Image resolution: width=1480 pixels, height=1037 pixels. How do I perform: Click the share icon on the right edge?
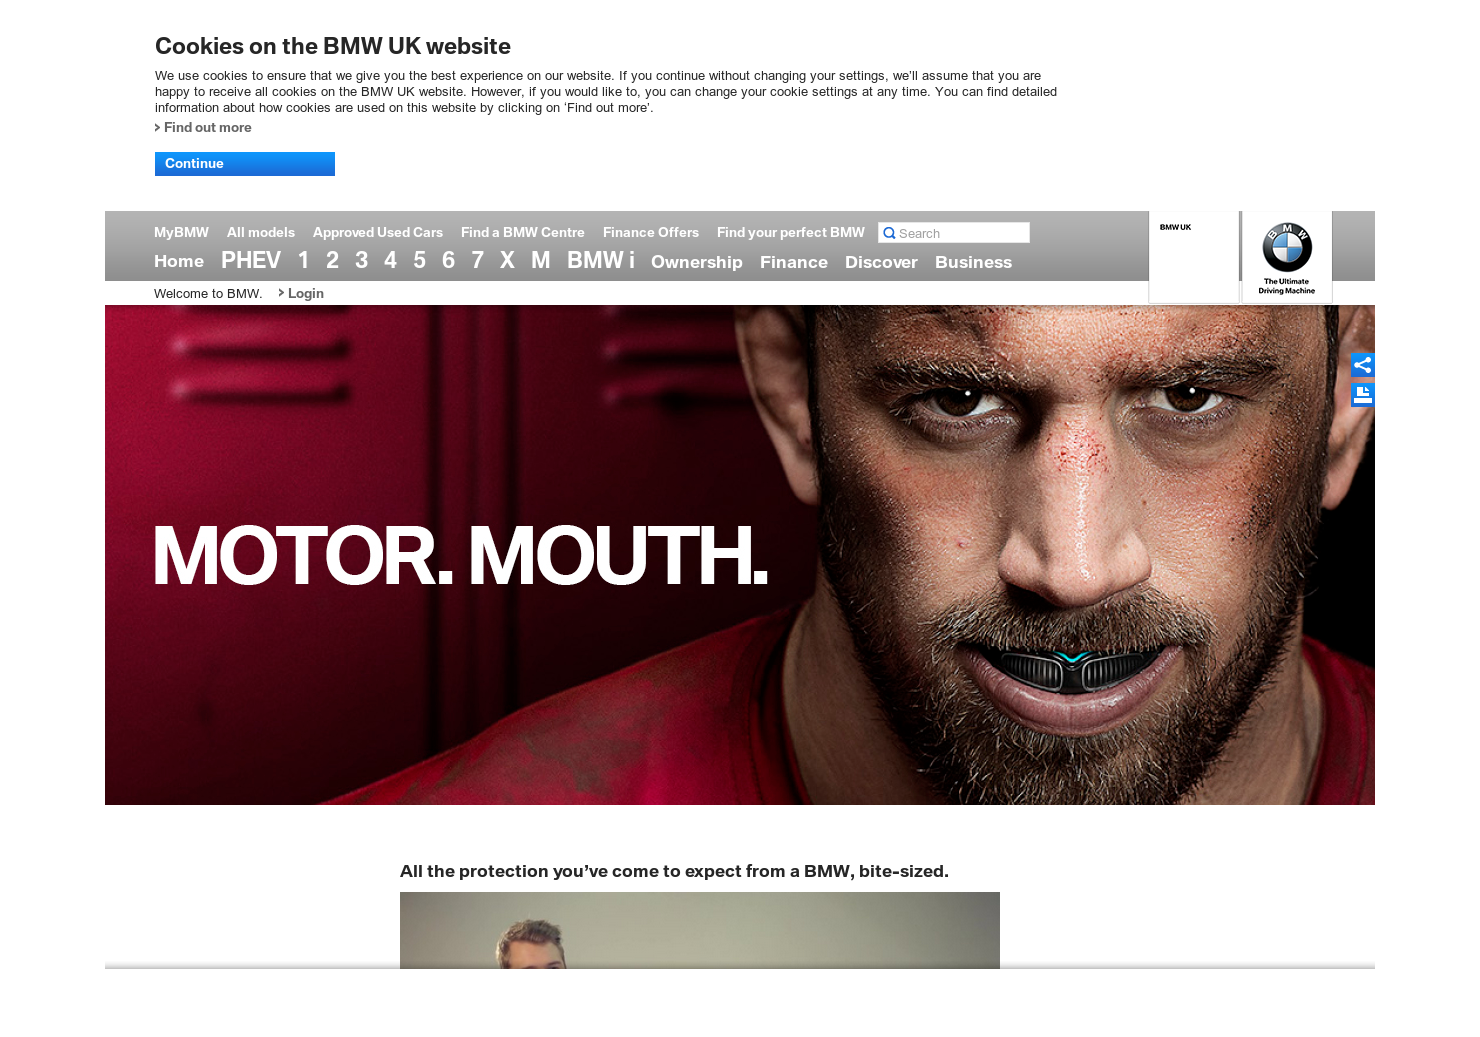pyautogui.click(x=1363, y=365)
